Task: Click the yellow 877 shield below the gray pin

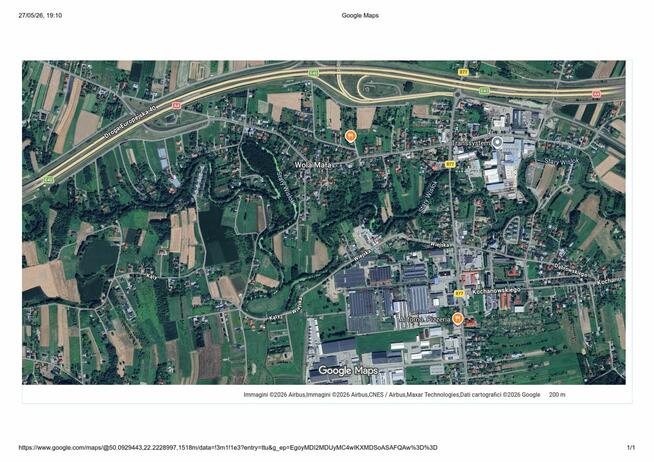Action: (x=450, y=164)
